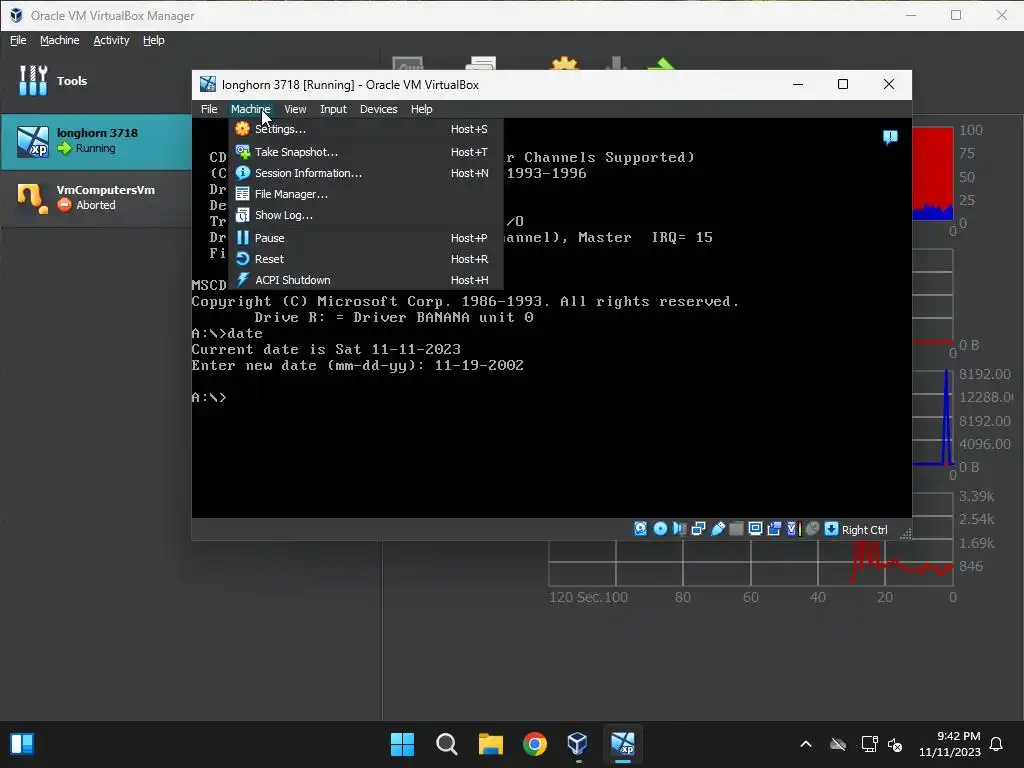This screenshot has width=1024, height=768.
Task: Open the Manager window's File menu
Action: (x=18, y=40)
